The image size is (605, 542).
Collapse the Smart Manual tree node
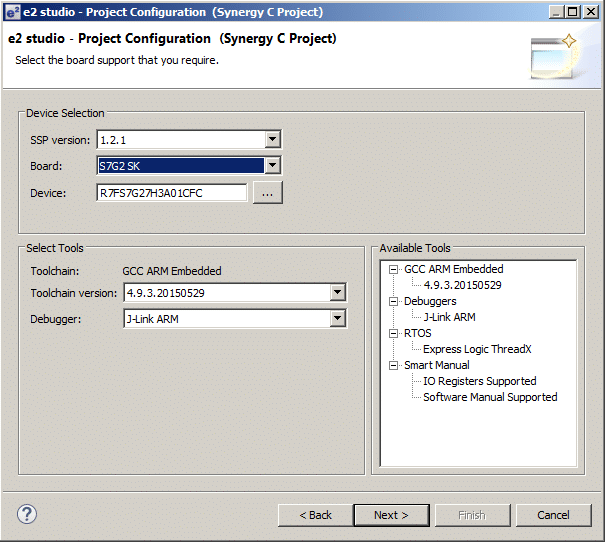394,366
